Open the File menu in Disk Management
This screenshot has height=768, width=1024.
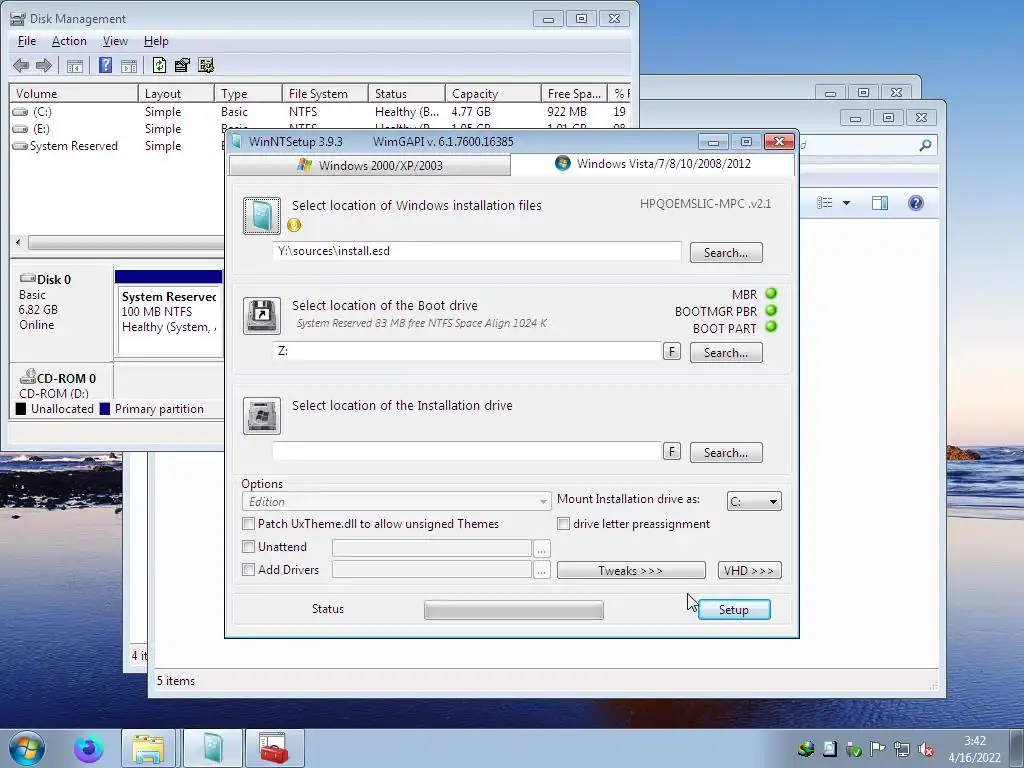[x=27, y=40]
